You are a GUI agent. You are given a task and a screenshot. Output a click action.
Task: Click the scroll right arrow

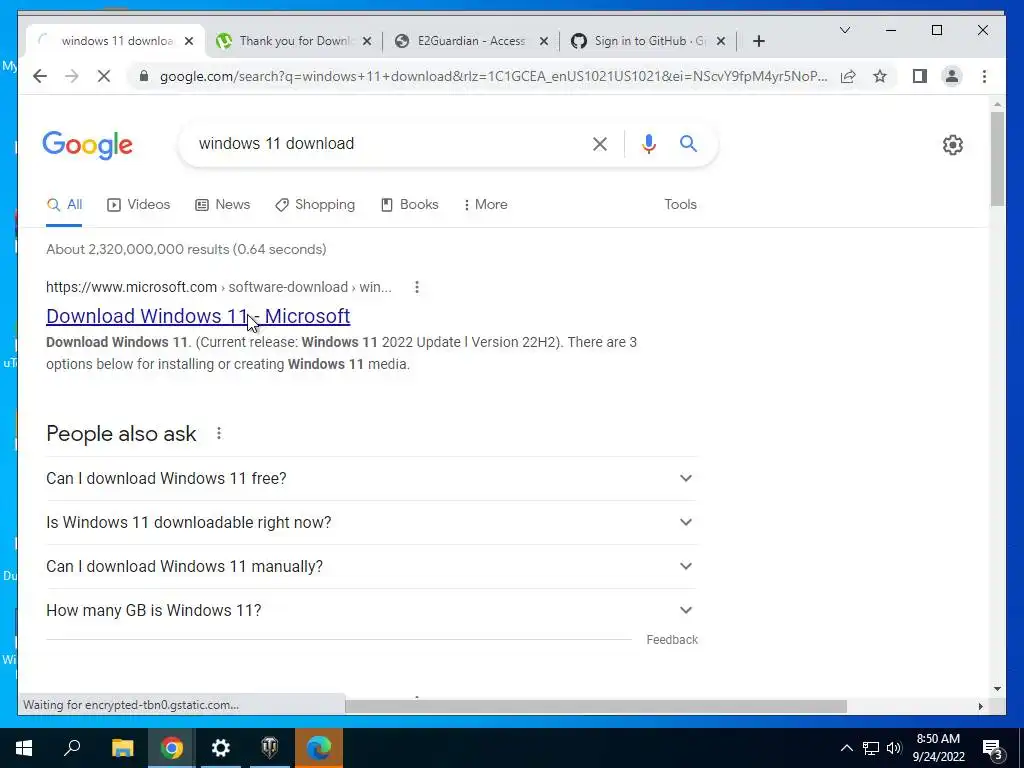(x=980, y=707)
